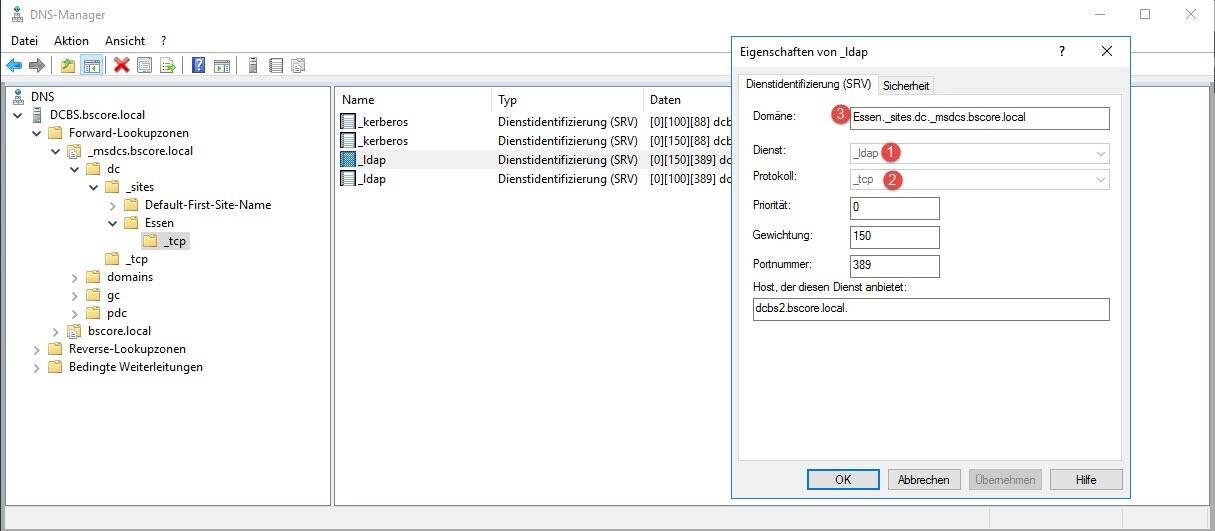Click the Abbrechen button
The image size is (1215, 531).
924,480
